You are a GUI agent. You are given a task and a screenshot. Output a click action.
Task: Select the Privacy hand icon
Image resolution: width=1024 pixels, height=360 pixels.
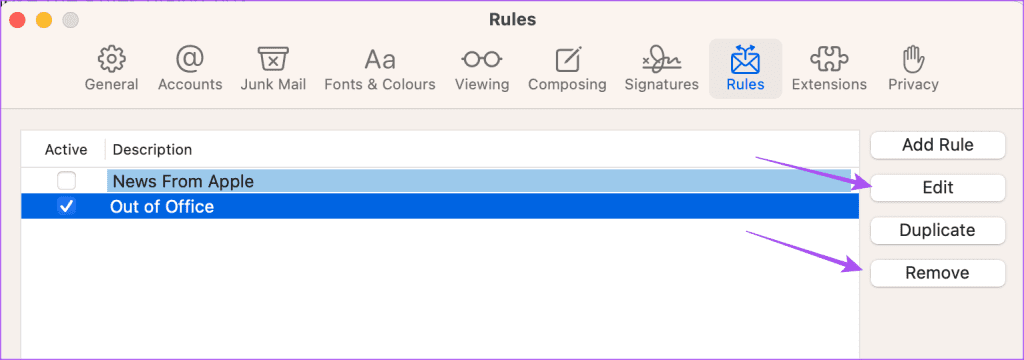click(912, 59)
